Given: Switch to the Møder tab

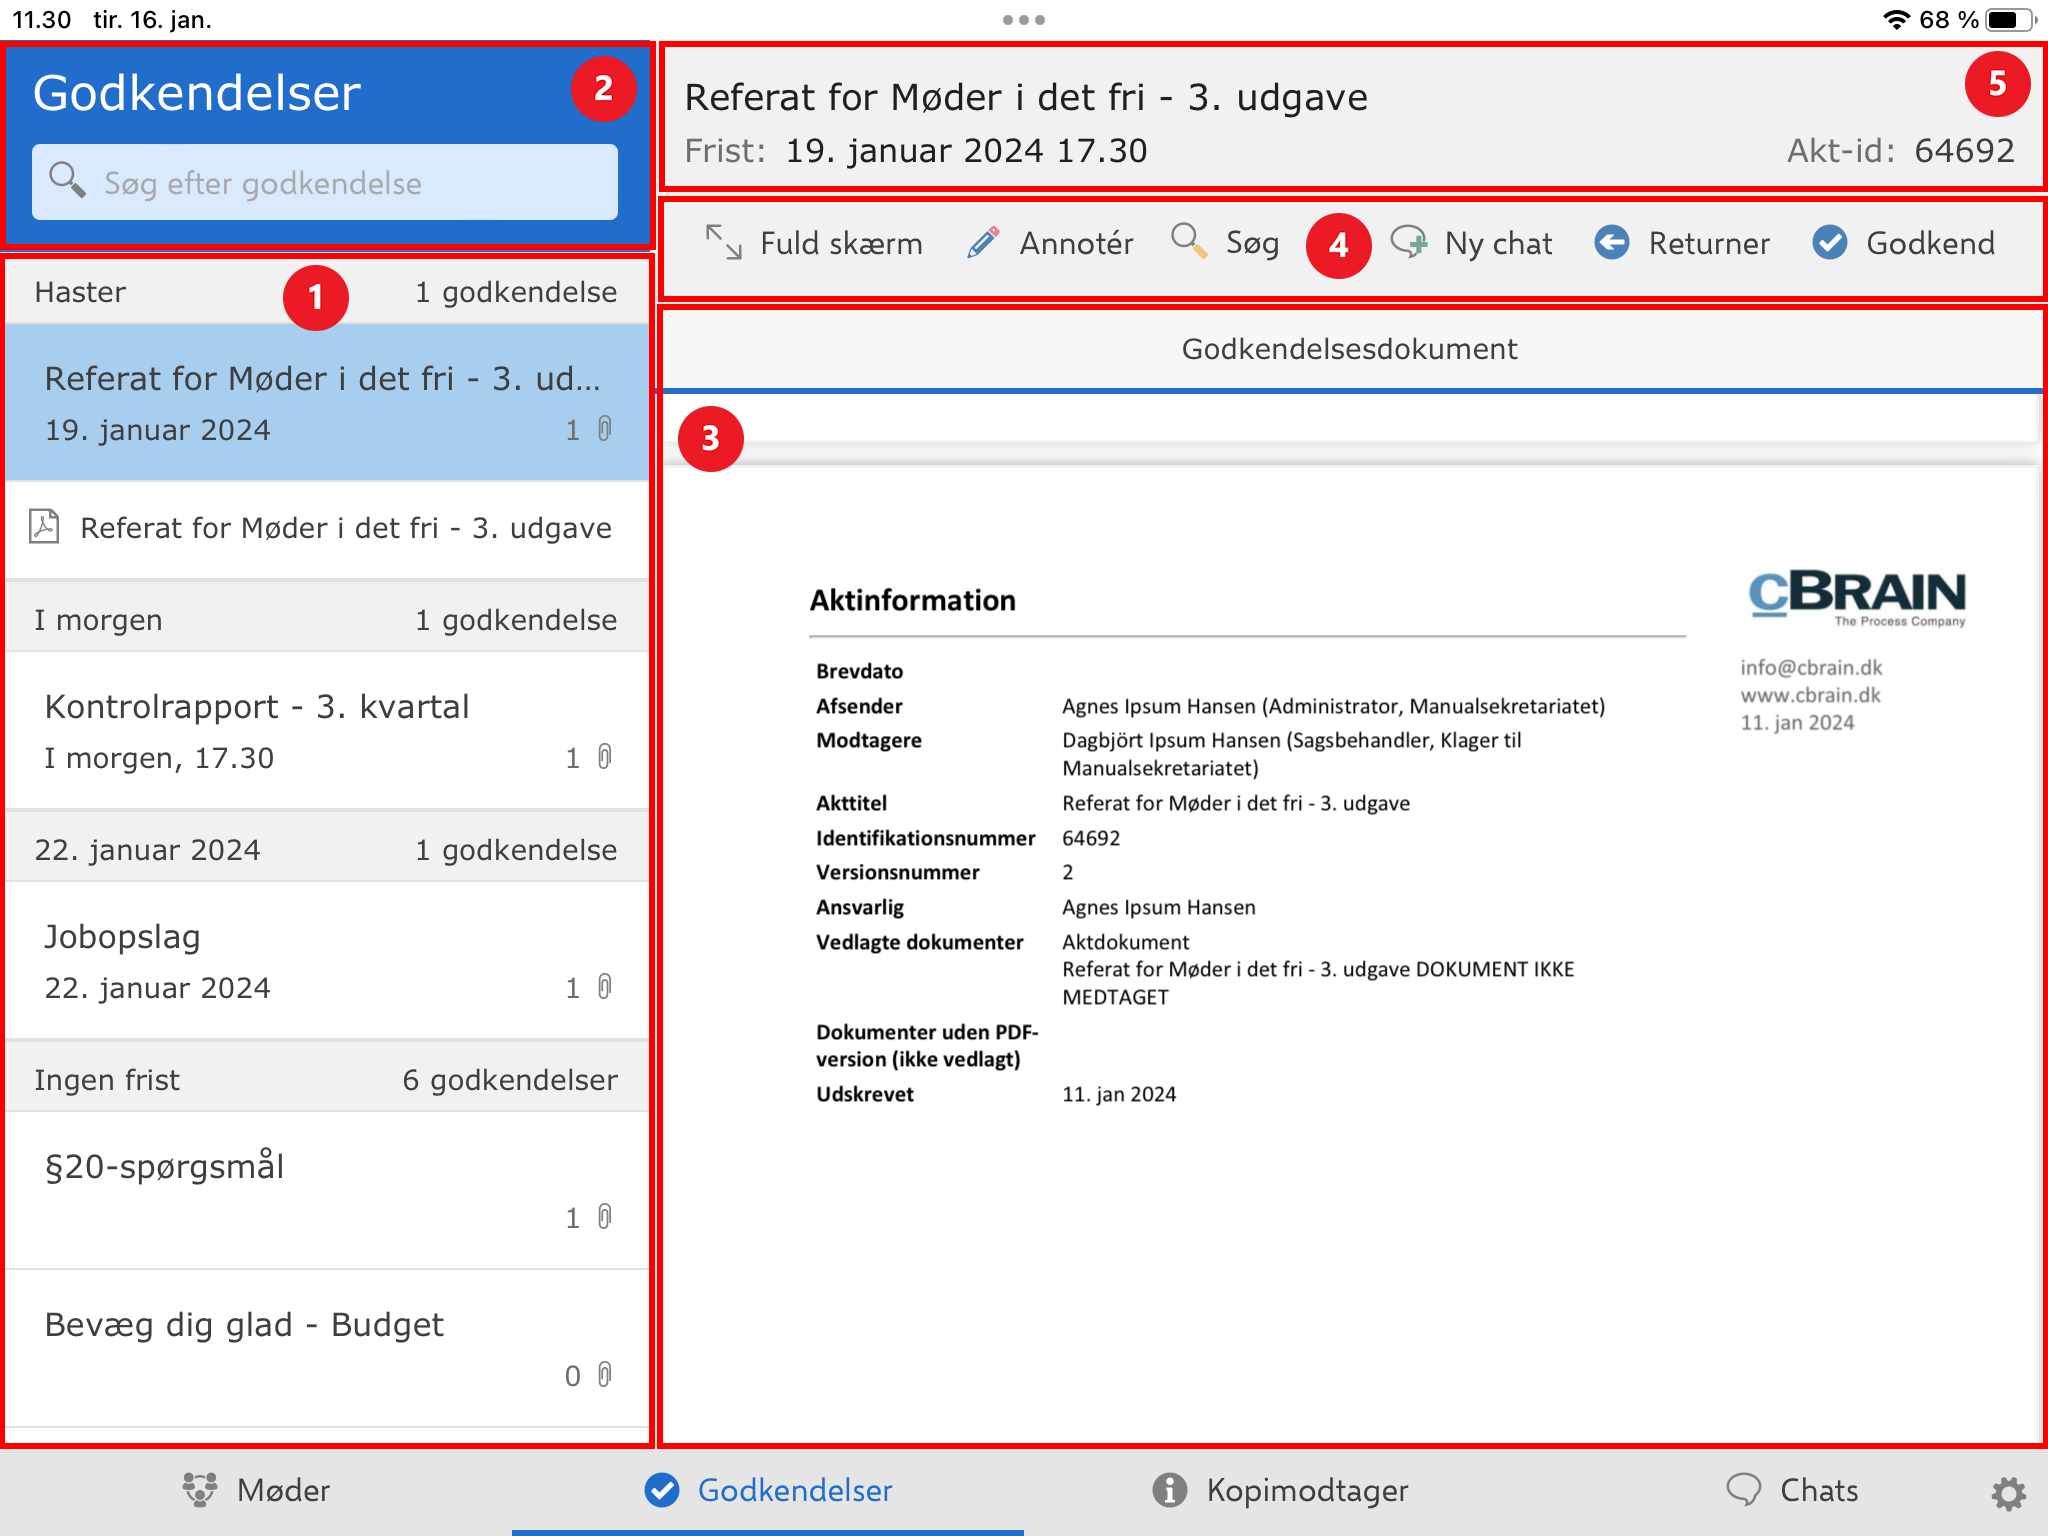Looking at the screenshot, I should pos(256,1490).
